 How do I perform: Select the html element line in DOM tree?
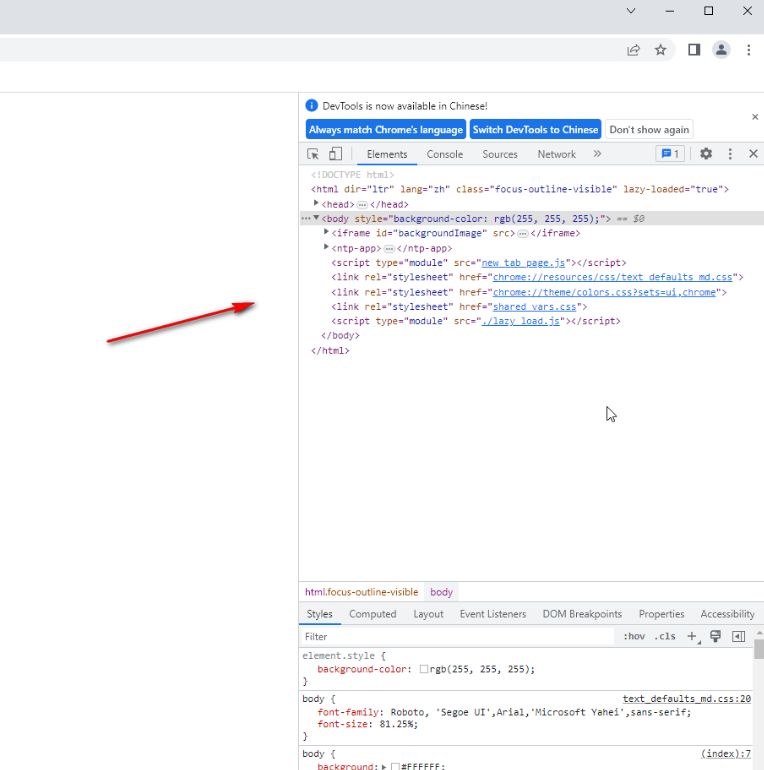[519, 189]
